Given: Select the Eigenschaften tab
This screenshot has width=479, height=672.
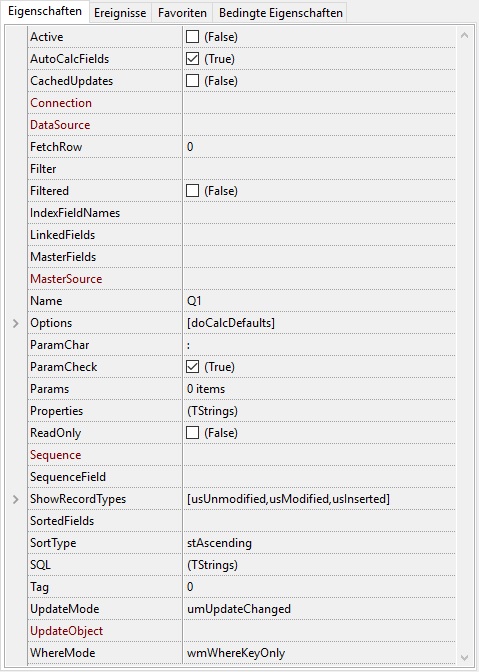Looking at the screenshot, I should tap(45, 12).
